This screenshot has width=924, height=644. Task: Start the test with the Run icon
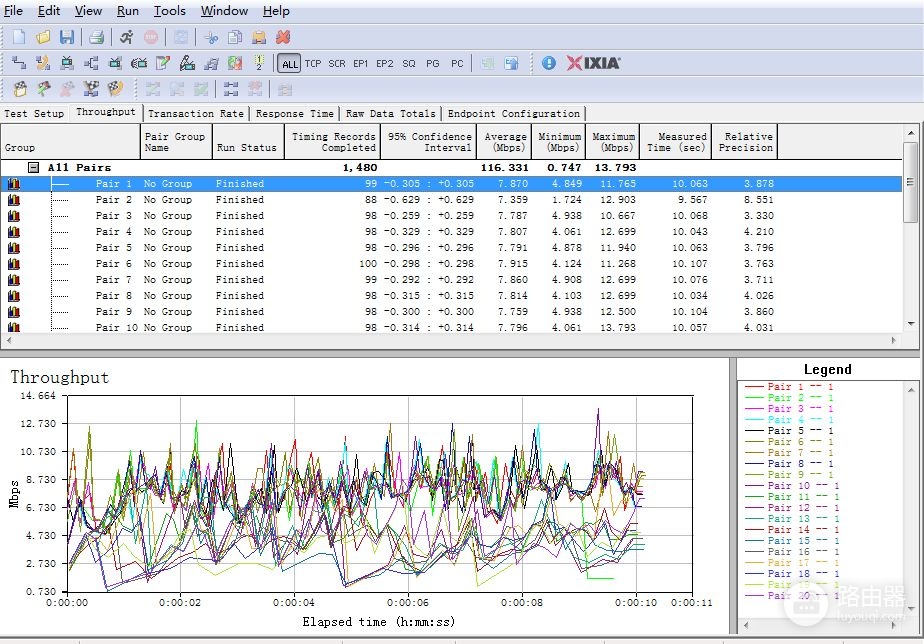coord(126,37)
